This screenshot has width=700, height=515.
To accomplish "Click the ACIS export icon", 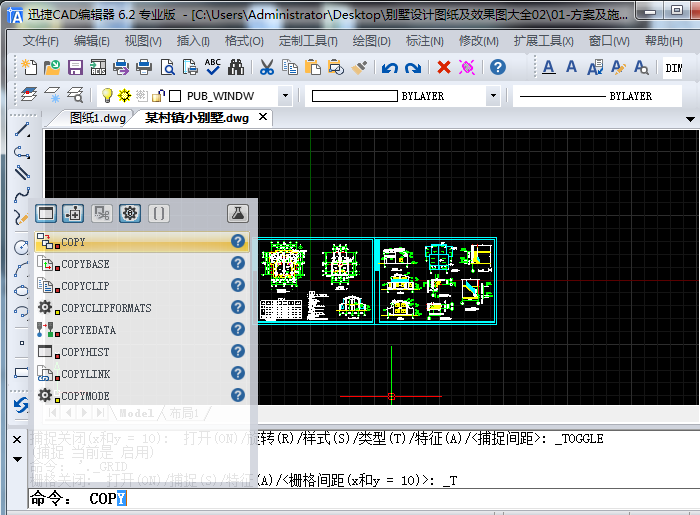I will tap(98, 67).
